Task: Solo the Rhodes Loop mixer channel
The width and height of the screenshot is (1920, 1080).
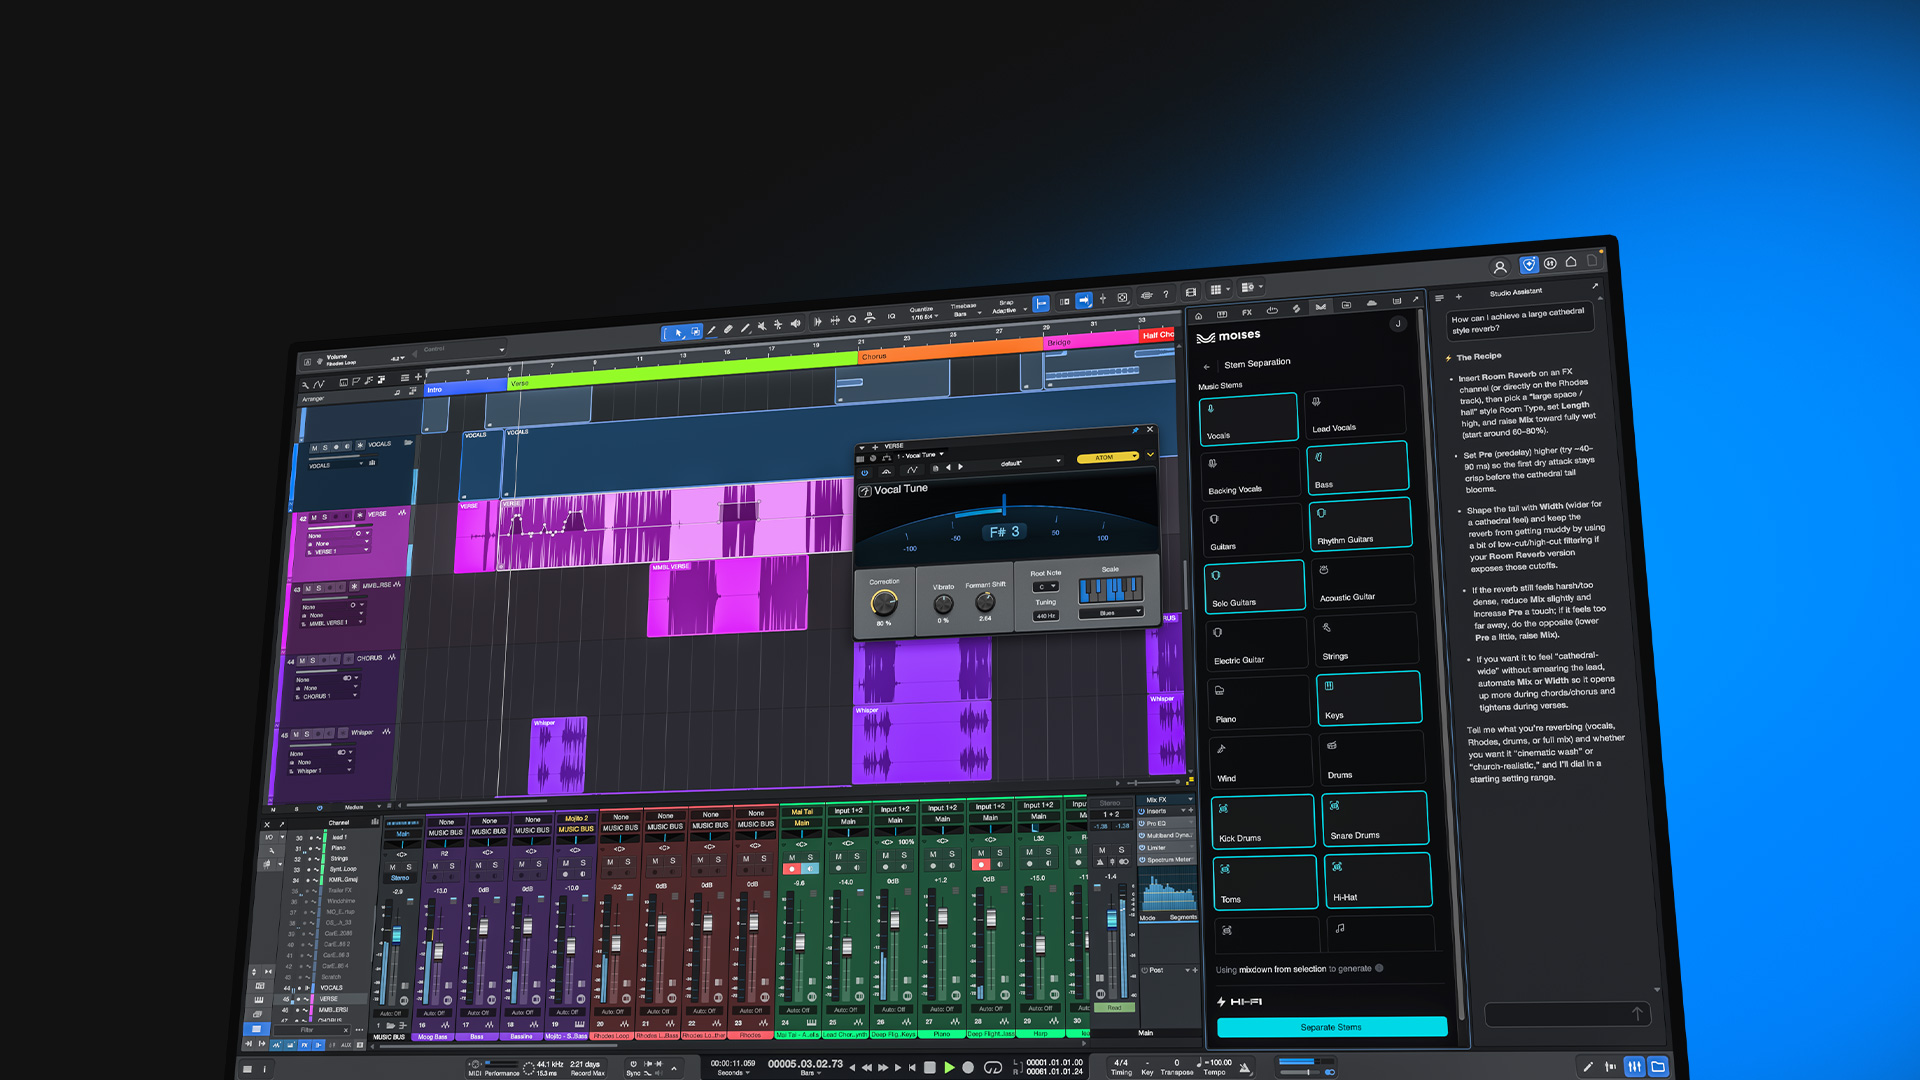Action: tap(627, 862)
